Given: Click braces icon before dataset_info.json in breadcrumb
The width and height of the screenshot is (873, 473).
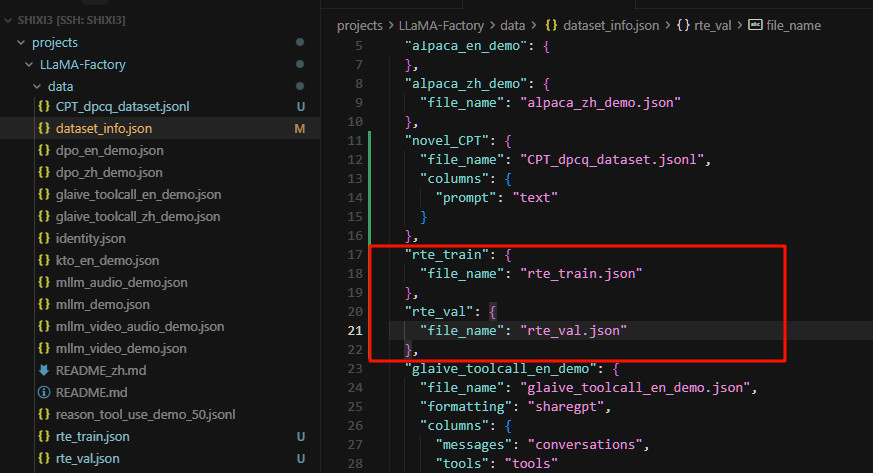Looking at the screenshot, I should point(552,25).
